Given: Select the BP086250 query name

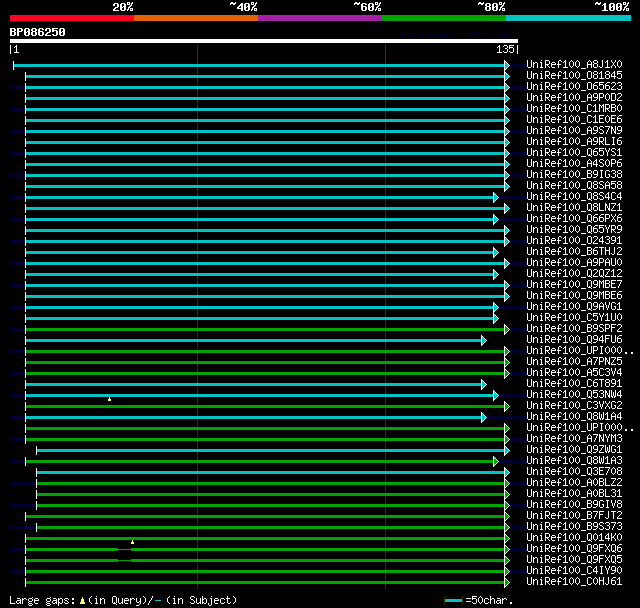Looking at the screenshot, I should click(x=38, y=32).
